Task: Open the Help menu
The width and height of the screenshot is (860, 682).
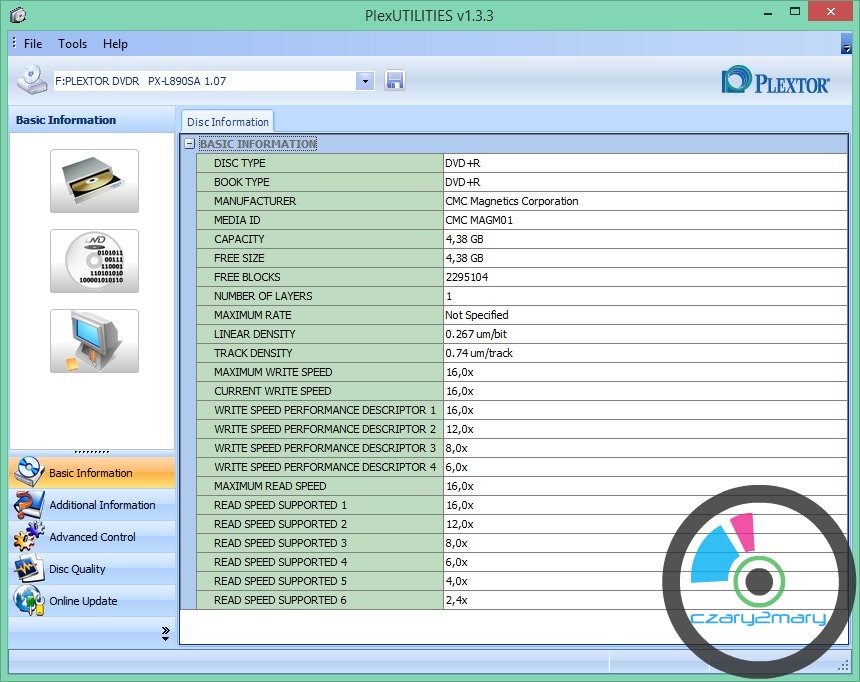Action: [115, 44]
